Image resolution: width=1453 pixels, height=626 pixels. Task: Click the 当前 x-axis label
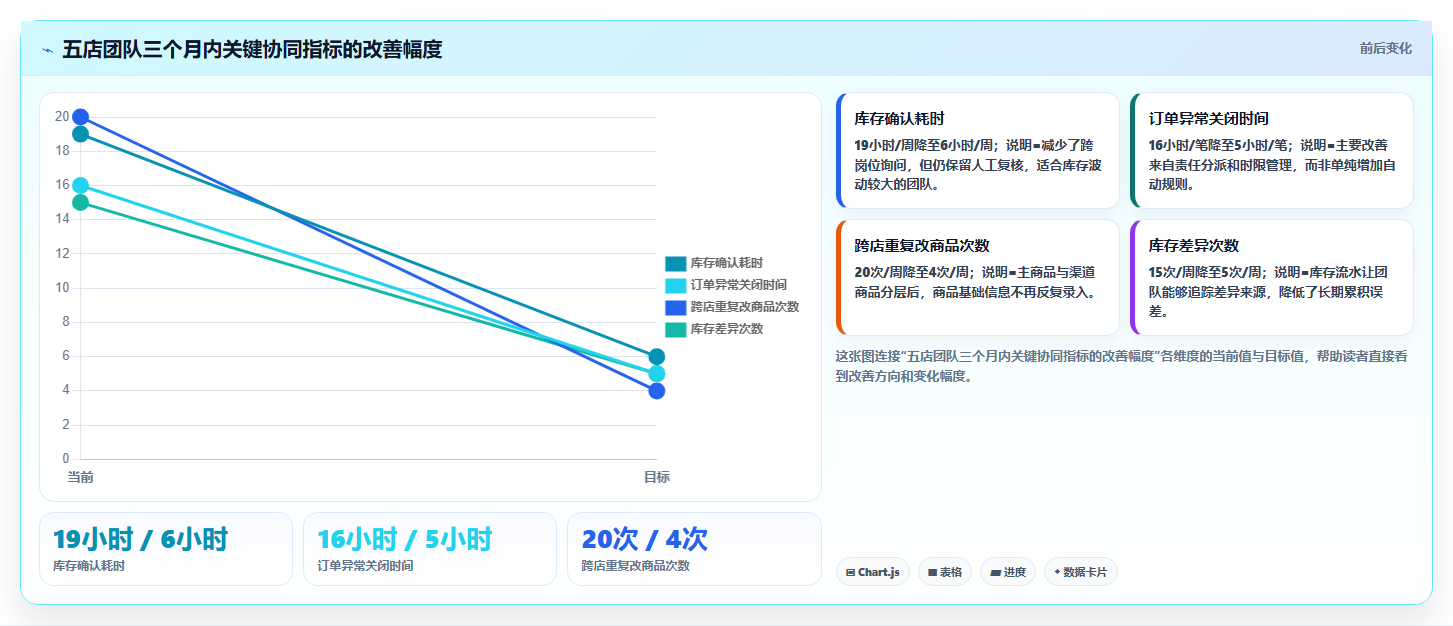(81, 477)
